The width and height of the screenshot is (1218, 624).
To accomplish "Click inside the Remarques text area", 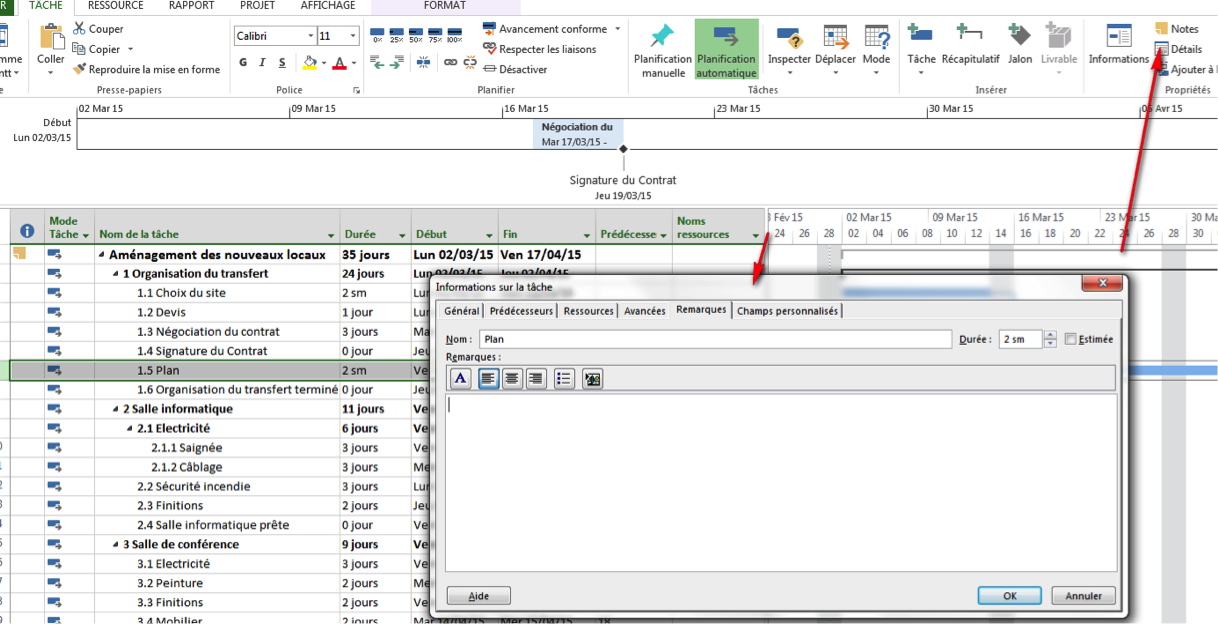I will pyautogui.click(x=781, y=482).
